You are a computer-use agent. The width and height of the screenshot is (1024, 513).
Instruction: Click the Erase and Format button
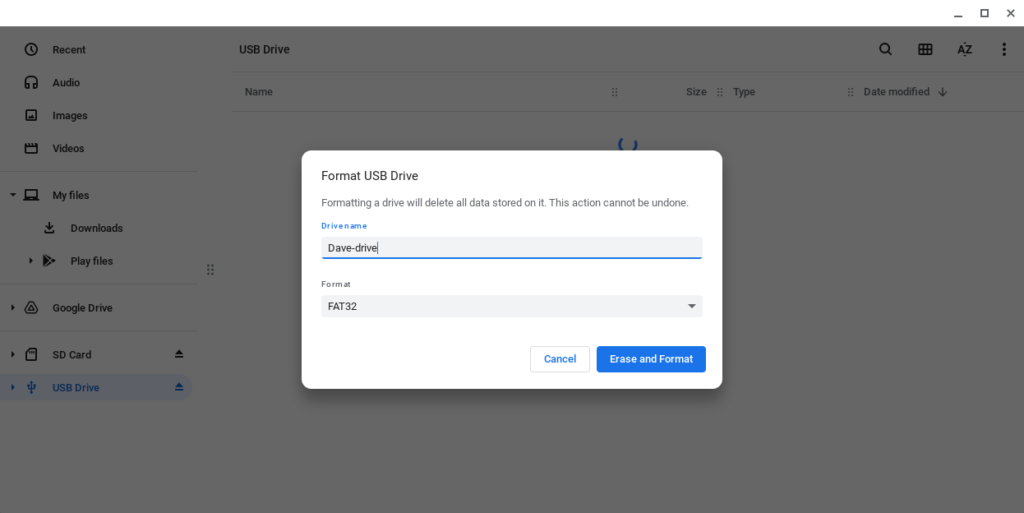pos(650,359)
